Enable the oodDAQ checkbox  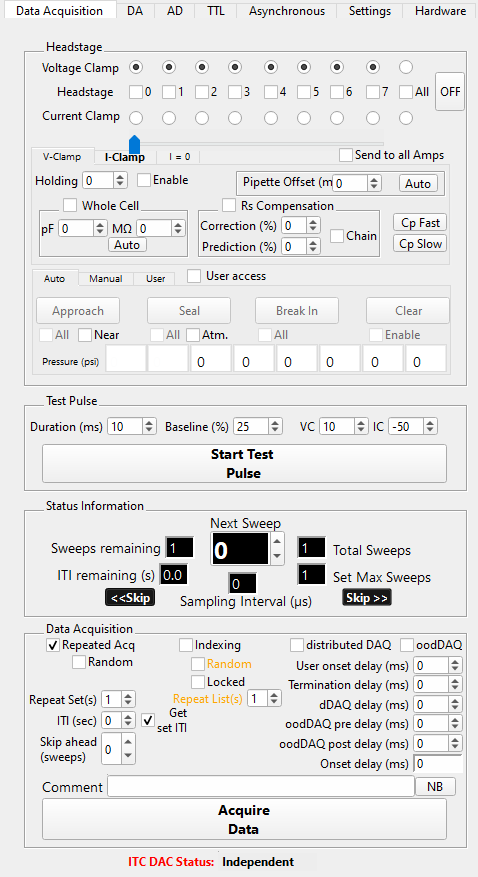(406, 645)
